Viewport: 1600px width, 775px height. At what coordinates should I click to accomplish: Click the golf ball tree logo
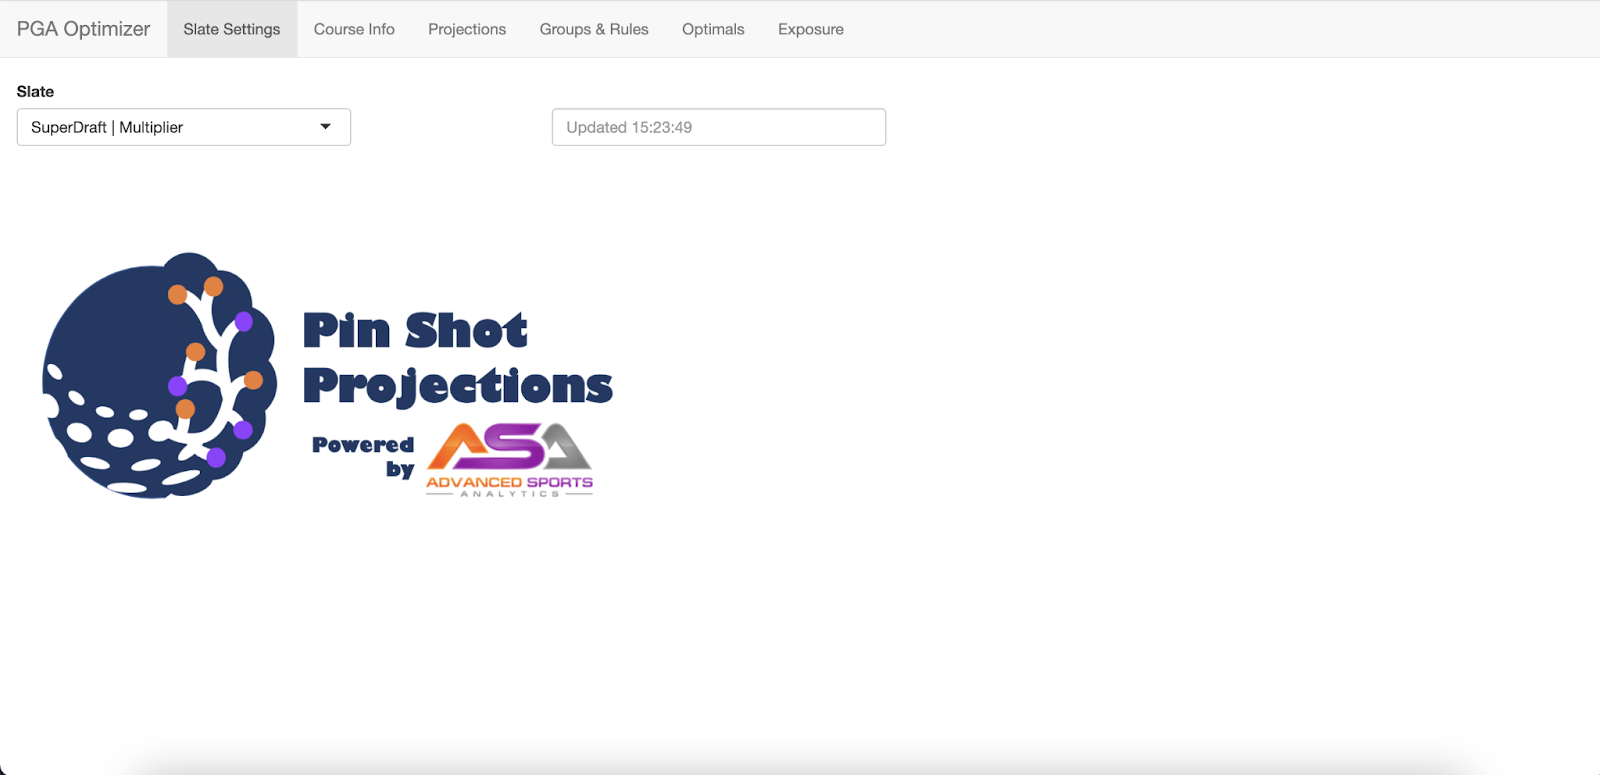(160, 375)
